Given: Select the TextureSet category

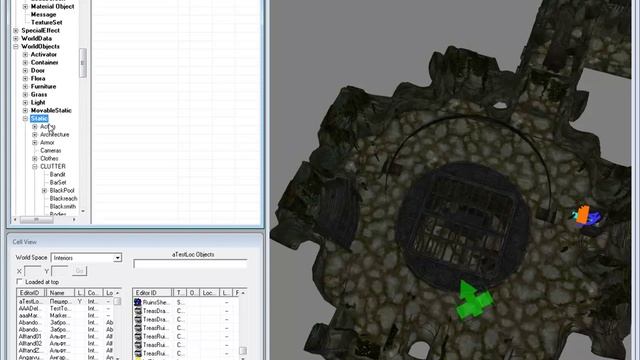Looking at the screenshot, I should [x=47, y=22].
